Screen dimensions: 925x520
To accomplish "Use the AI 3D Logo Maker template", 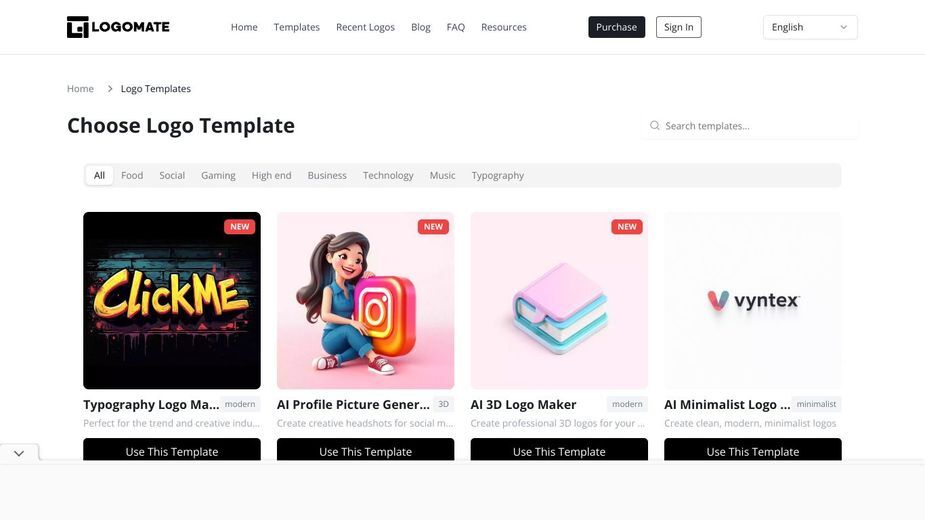I will click(559, 450).
